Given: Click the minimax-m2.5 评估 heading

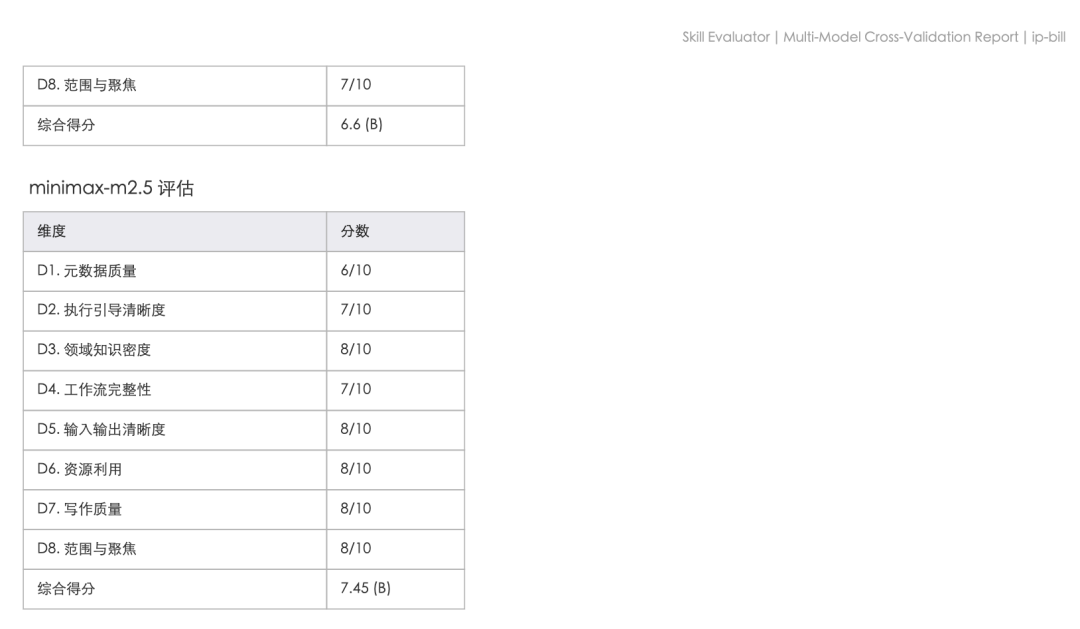Looking at the screenshot, I should coord(111,188).
